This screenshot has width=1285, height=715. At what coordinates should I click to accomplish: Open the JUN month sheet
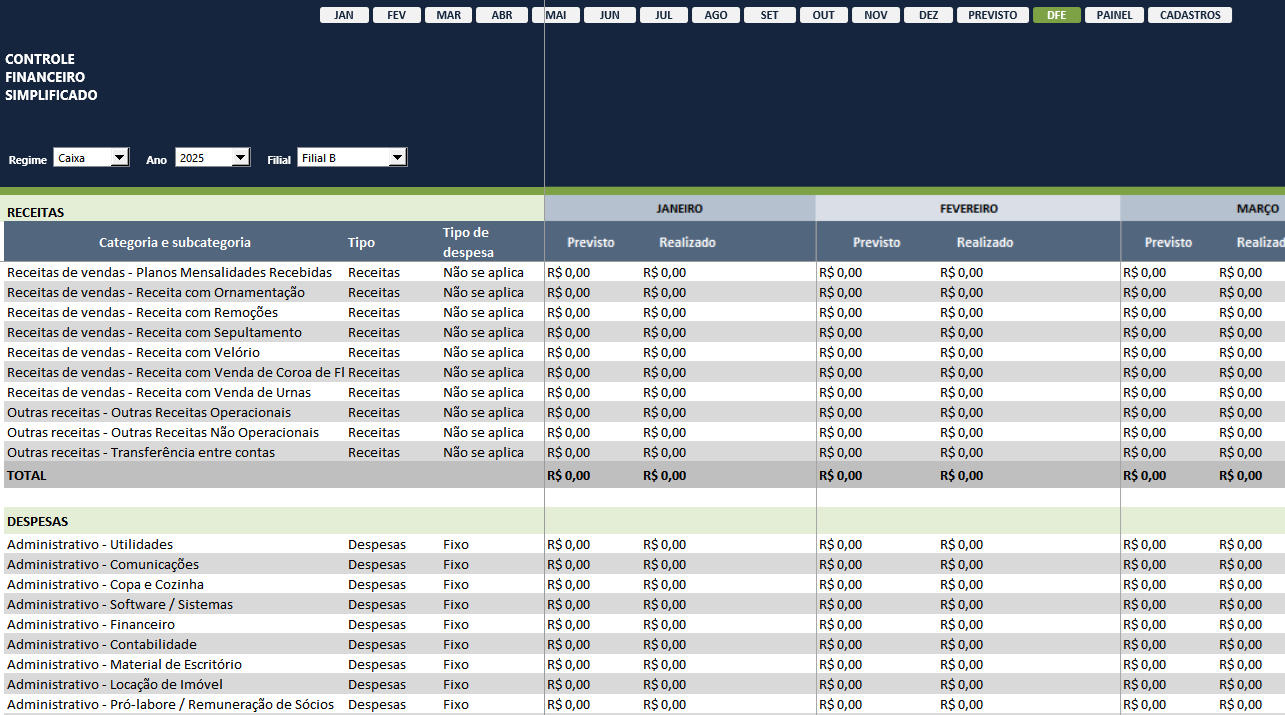609,15
